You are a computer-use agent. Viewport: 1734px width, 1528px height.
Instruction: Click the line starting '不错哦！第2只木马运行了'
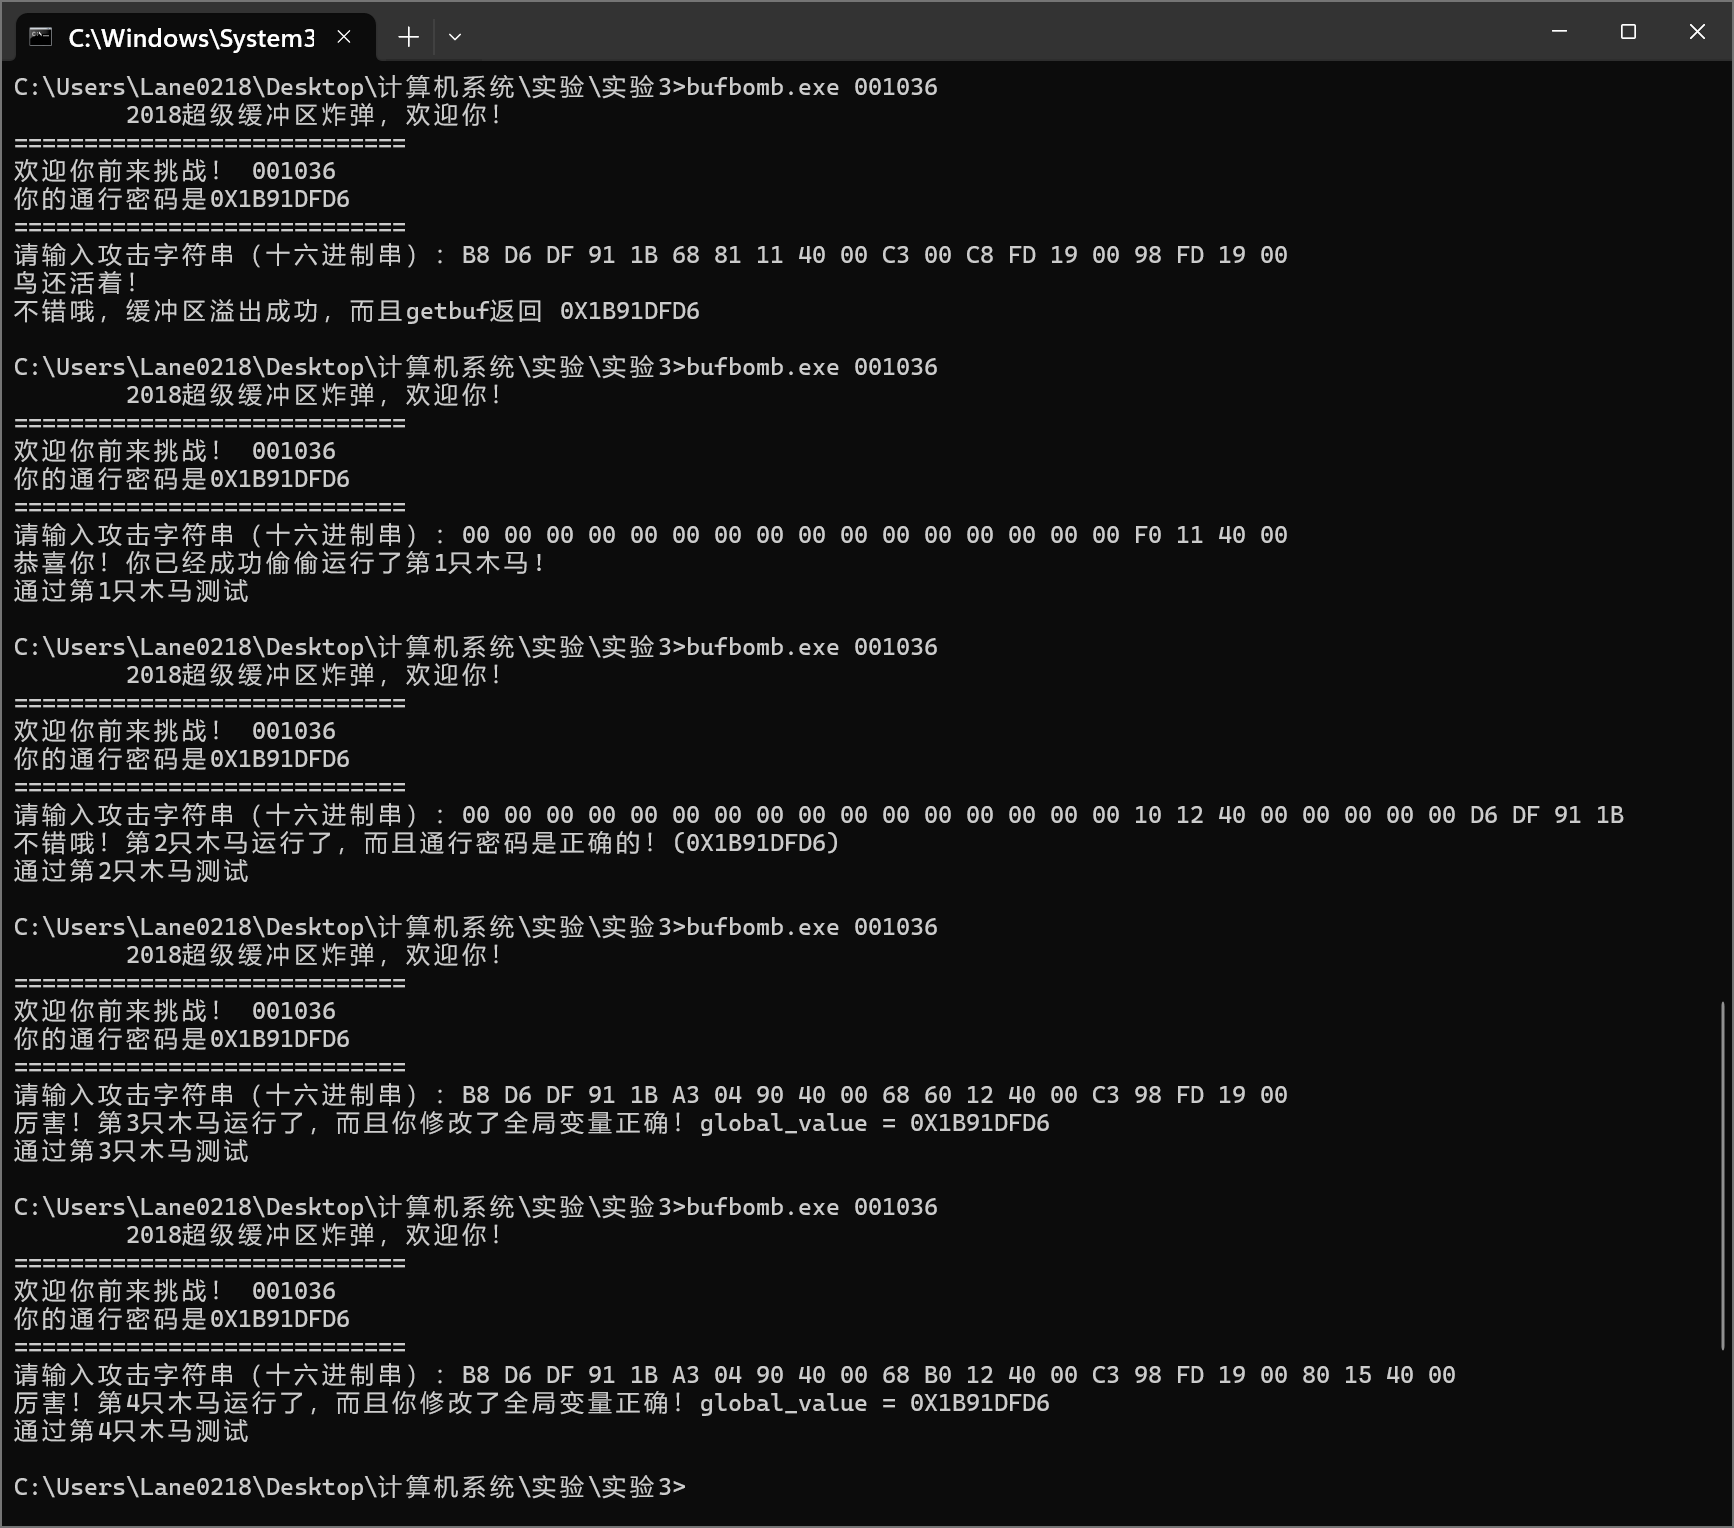tap(427, 843)
